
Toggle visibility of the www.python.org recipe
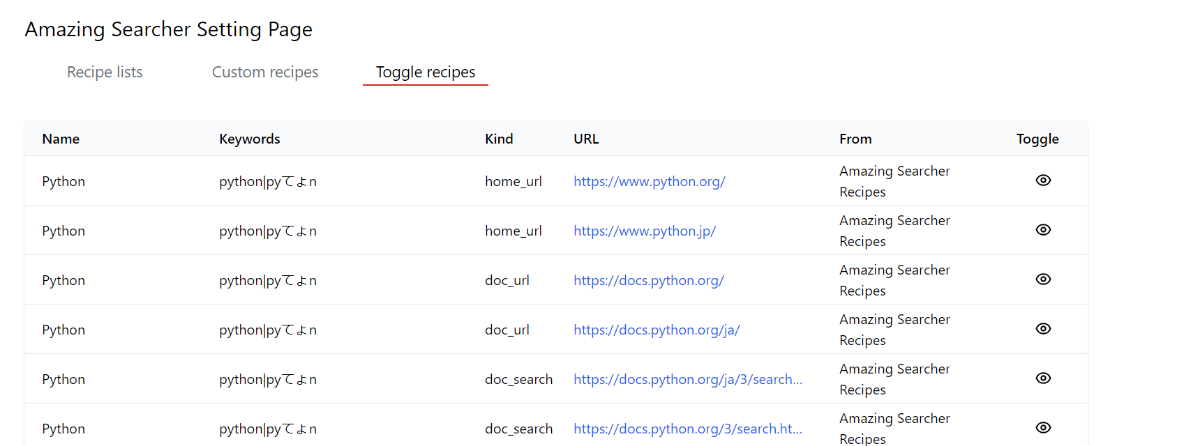(x=1043, y=180)
